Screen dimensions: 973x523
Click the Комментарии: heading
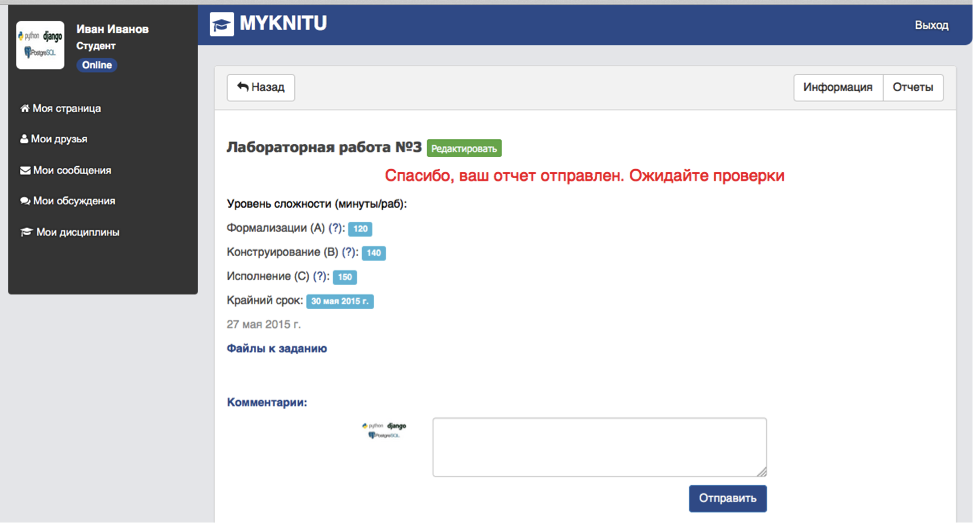(x=267, y=403)
